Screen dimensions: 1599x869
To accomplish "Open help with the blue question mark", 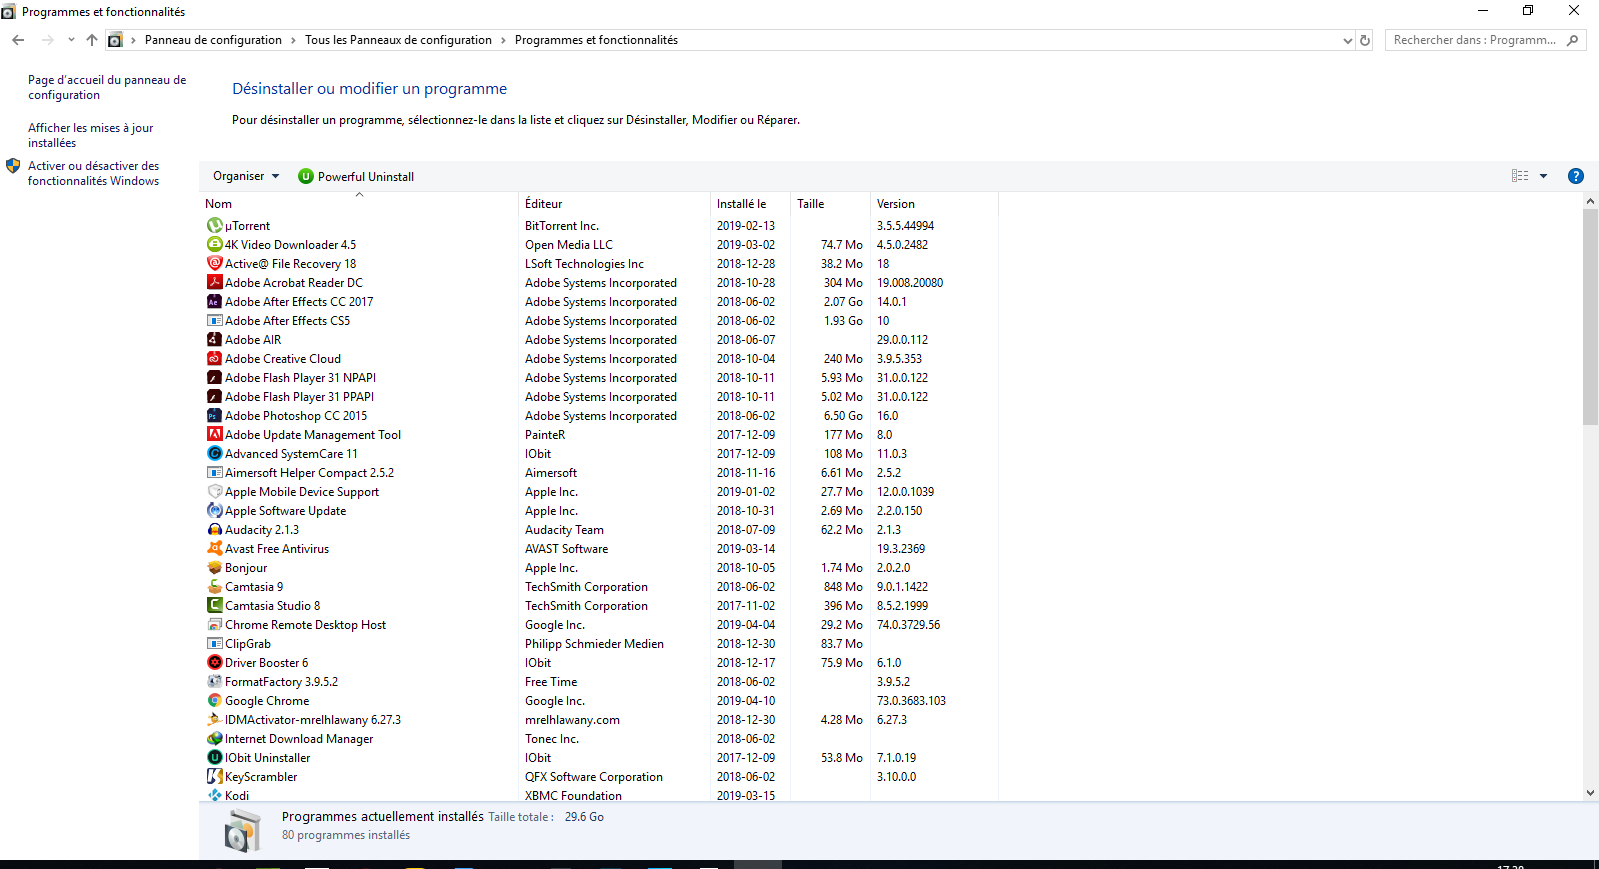I will click(x=1575, y=176).
